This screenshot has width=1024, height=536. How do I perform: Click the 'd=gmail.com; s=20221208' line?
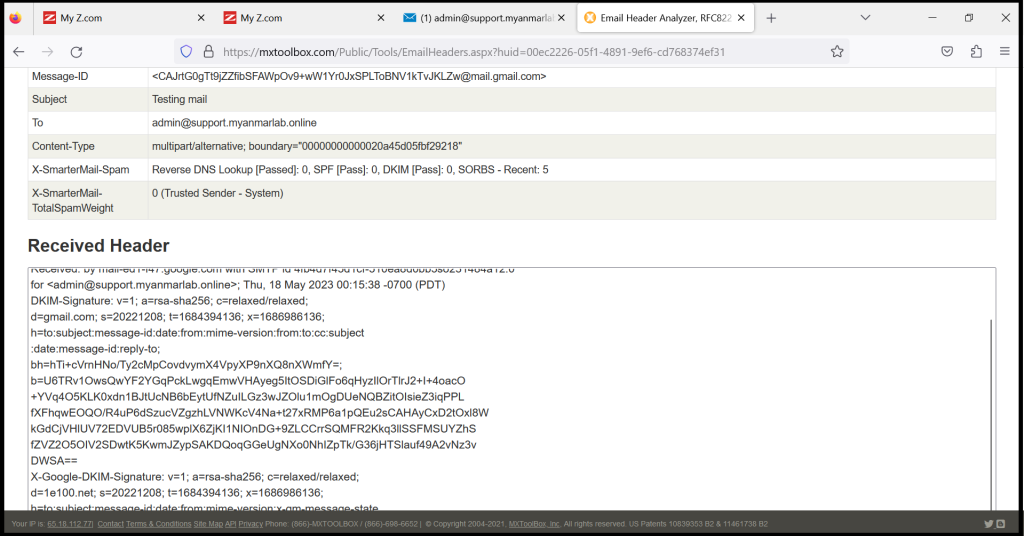[x=178, y=317]
